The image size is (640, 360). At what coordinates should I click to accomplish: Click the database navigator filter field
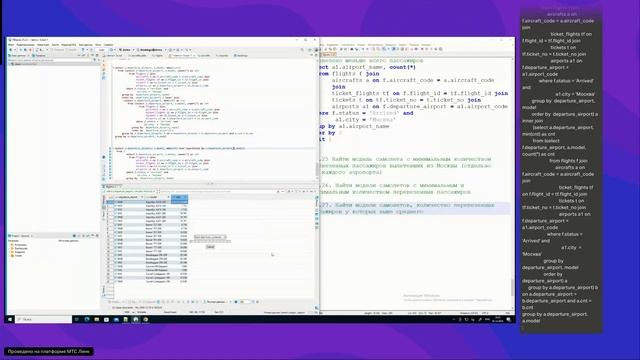[x=49, y=60]
